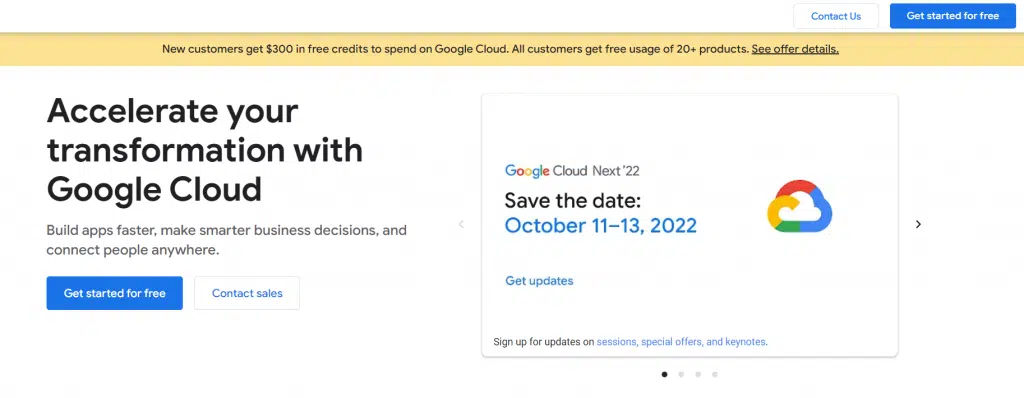1024x398 pixels.
Task: Select the second carousel dot indicator
Action: pos(681,374)
